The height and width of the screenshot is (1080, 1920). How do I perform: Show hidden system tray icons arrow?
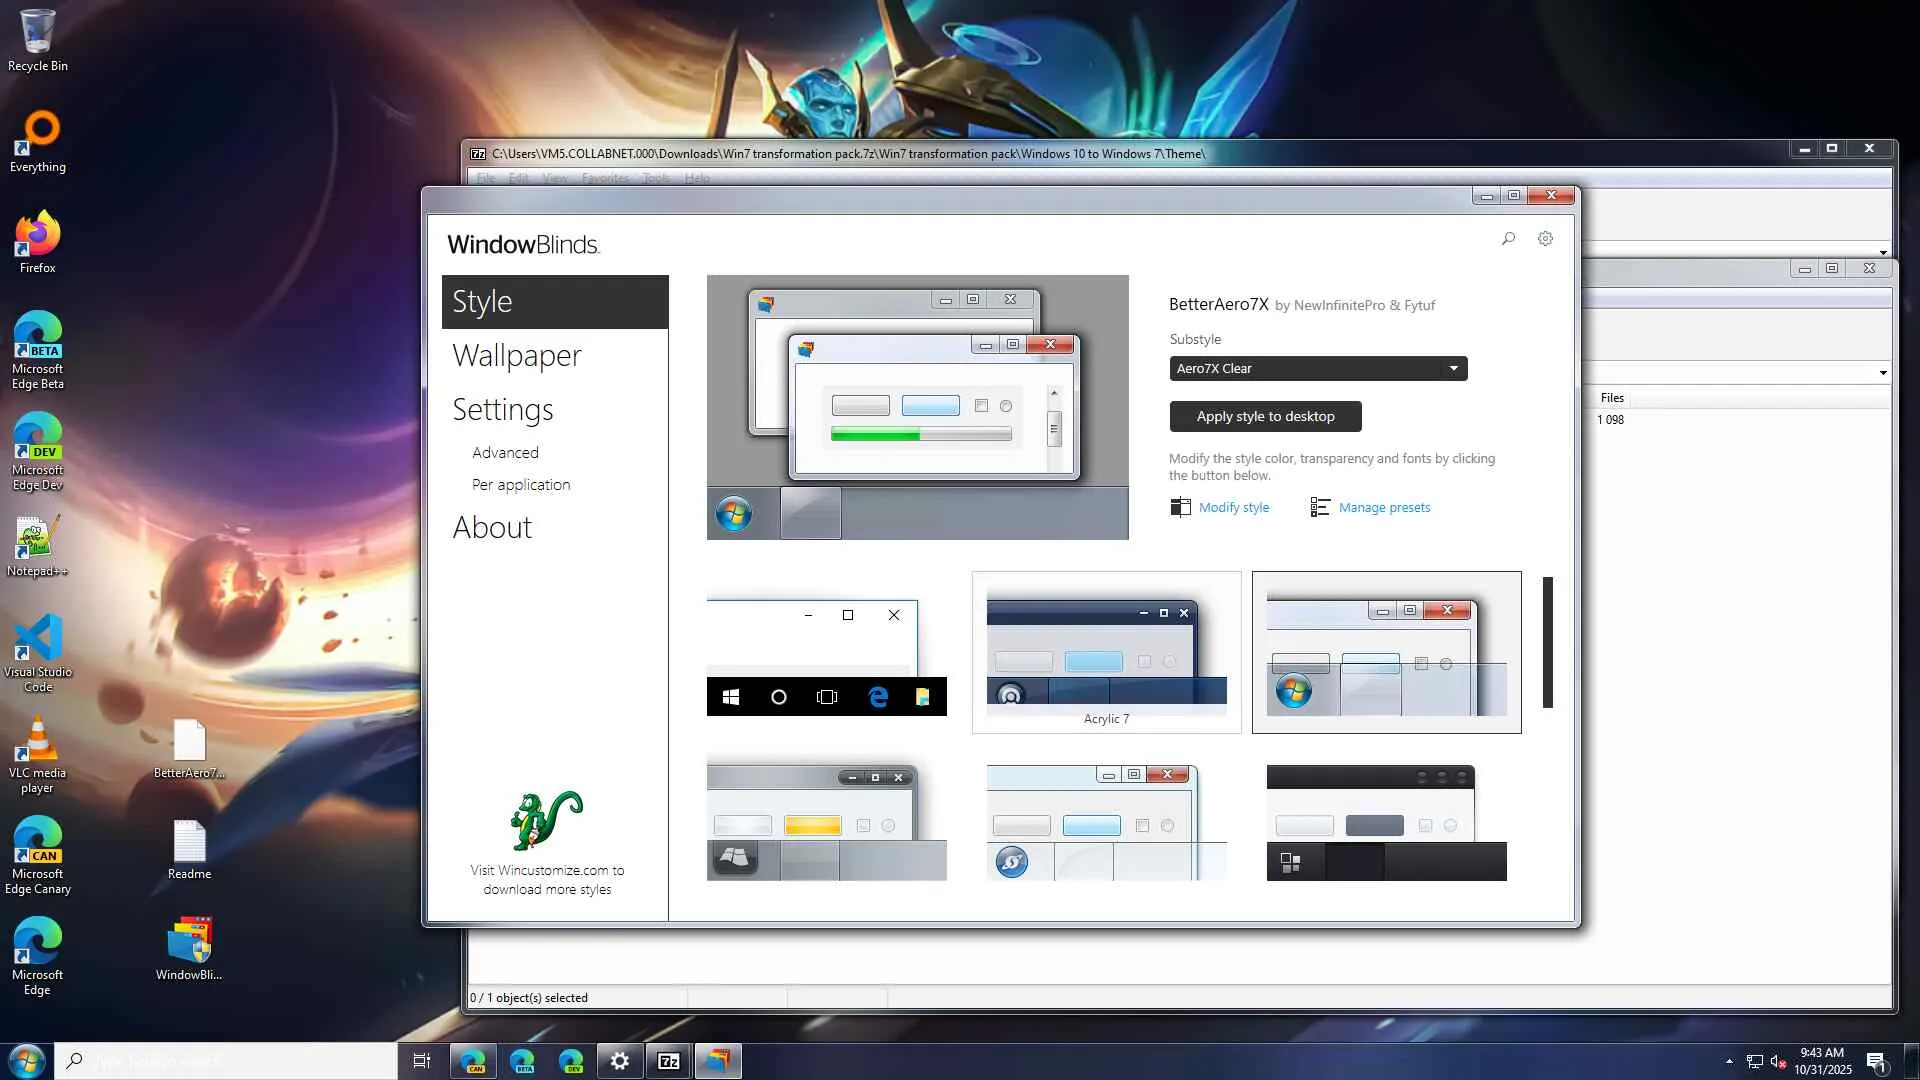(1729, 1061)
